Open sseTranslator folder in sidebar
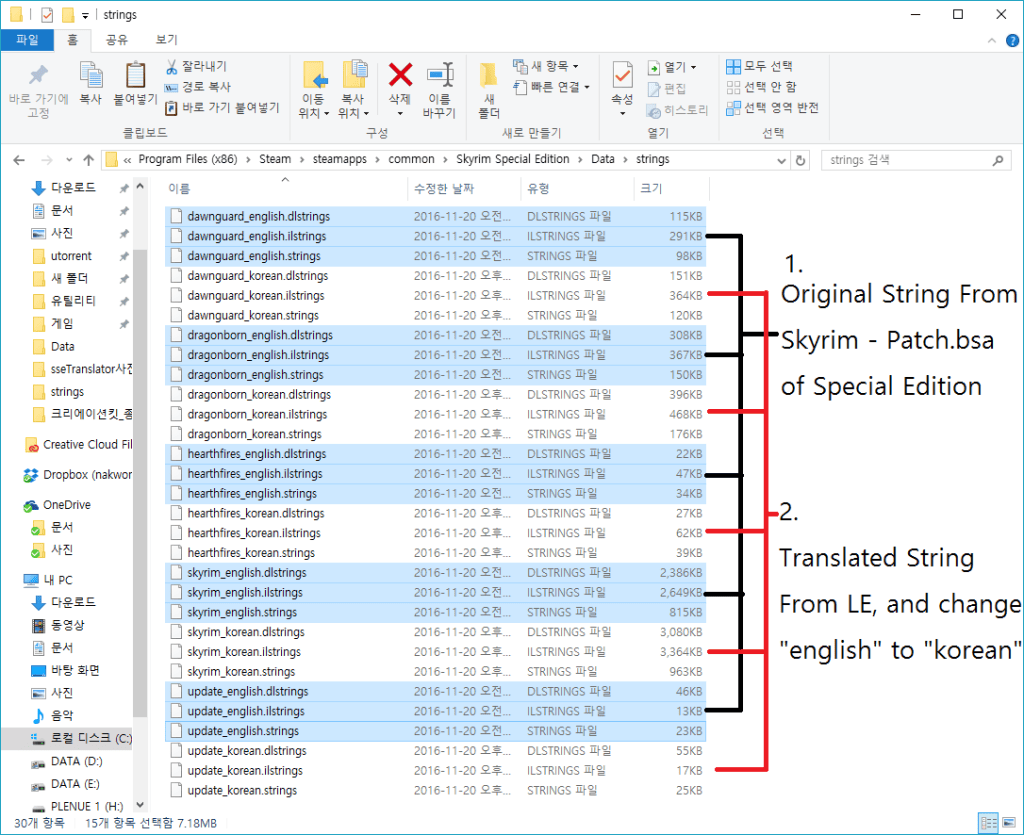1024x835 pixels. pos(82,369)
